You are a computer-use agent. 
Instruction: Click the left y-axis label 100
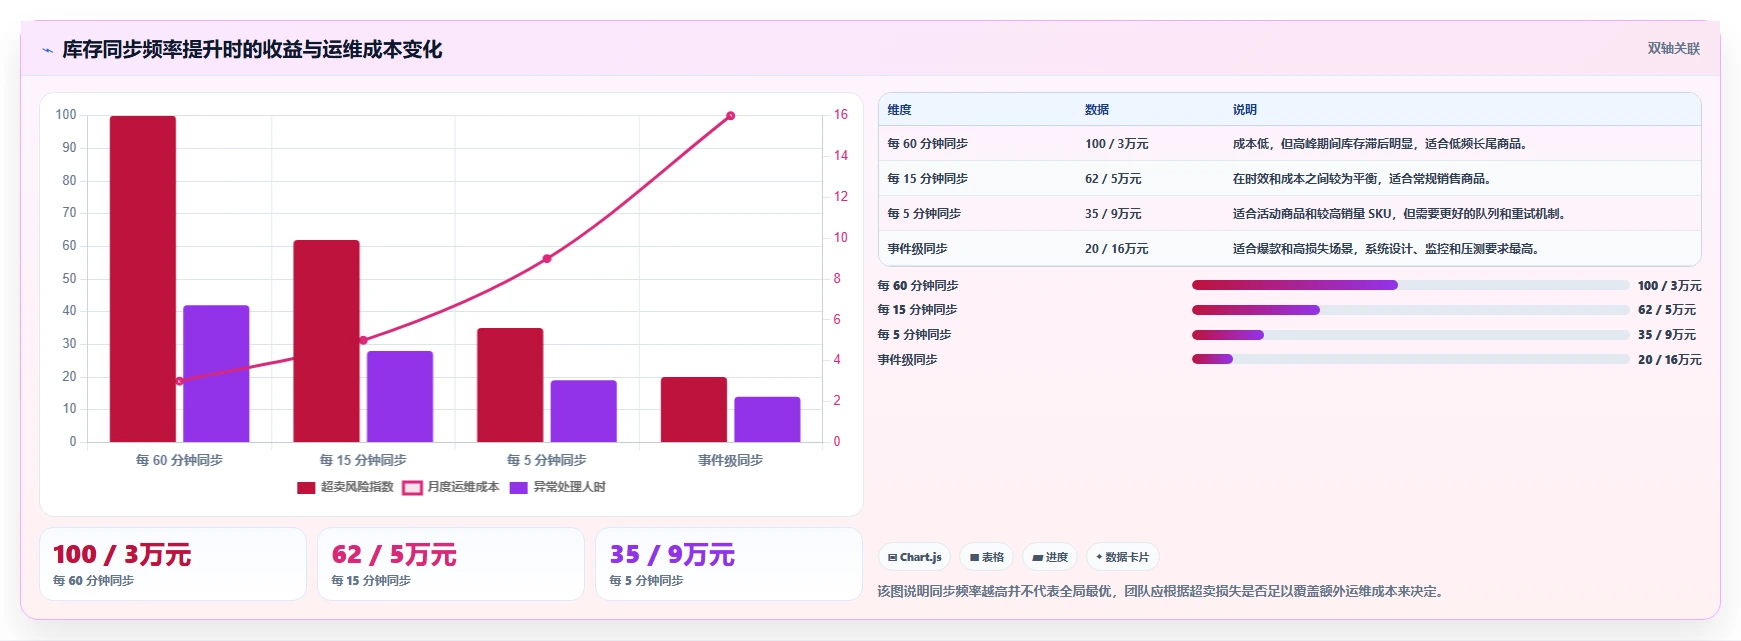click(x=66, y=115)
